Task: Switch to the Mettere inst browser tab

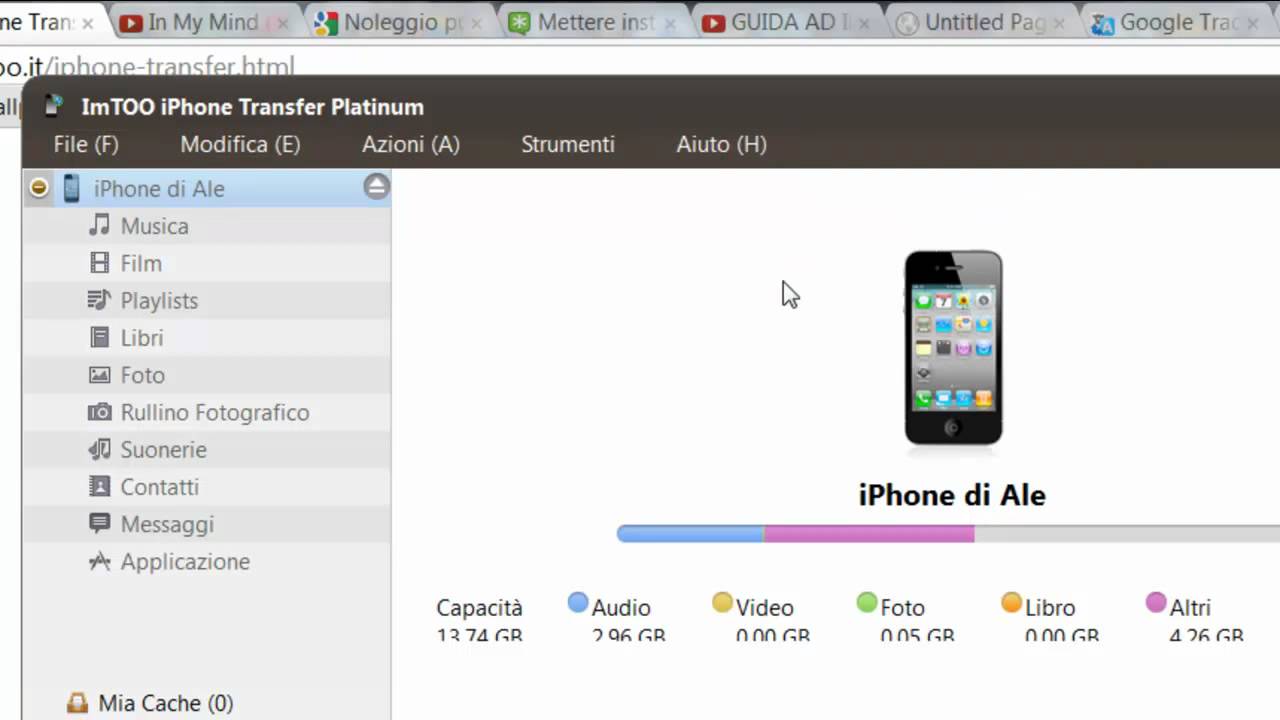Action: [590, 22]
